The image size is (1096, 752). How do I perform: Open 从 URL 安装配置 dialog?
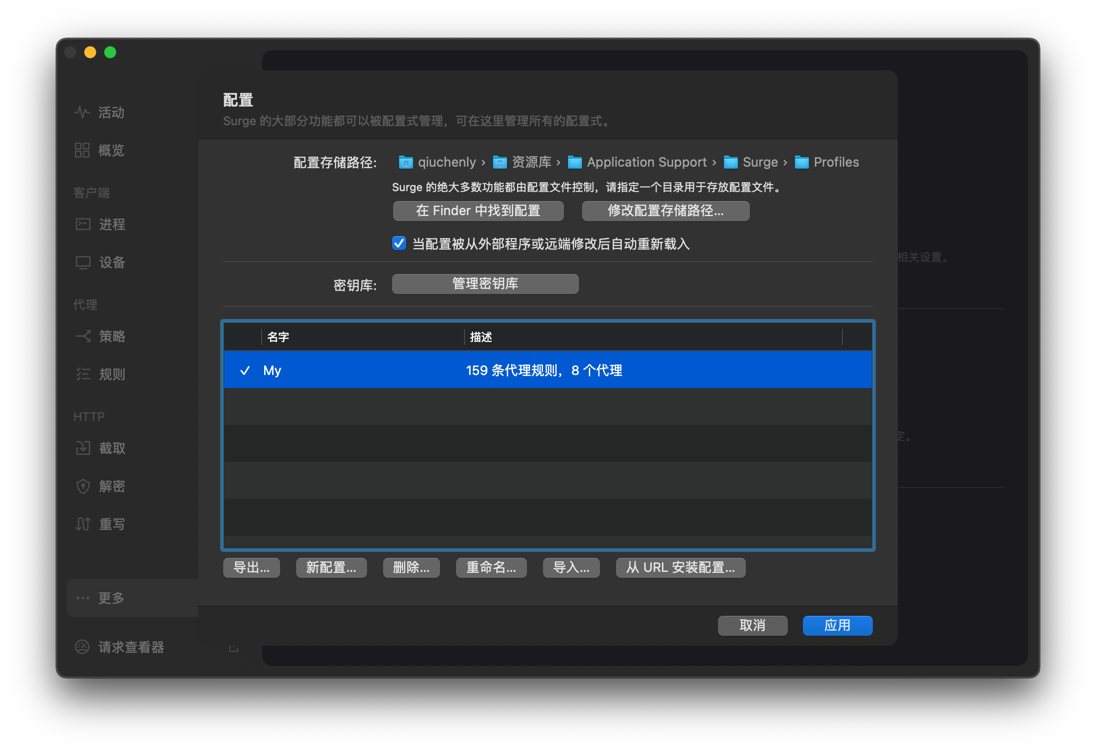pyautogui.click(x=680, y=567)
